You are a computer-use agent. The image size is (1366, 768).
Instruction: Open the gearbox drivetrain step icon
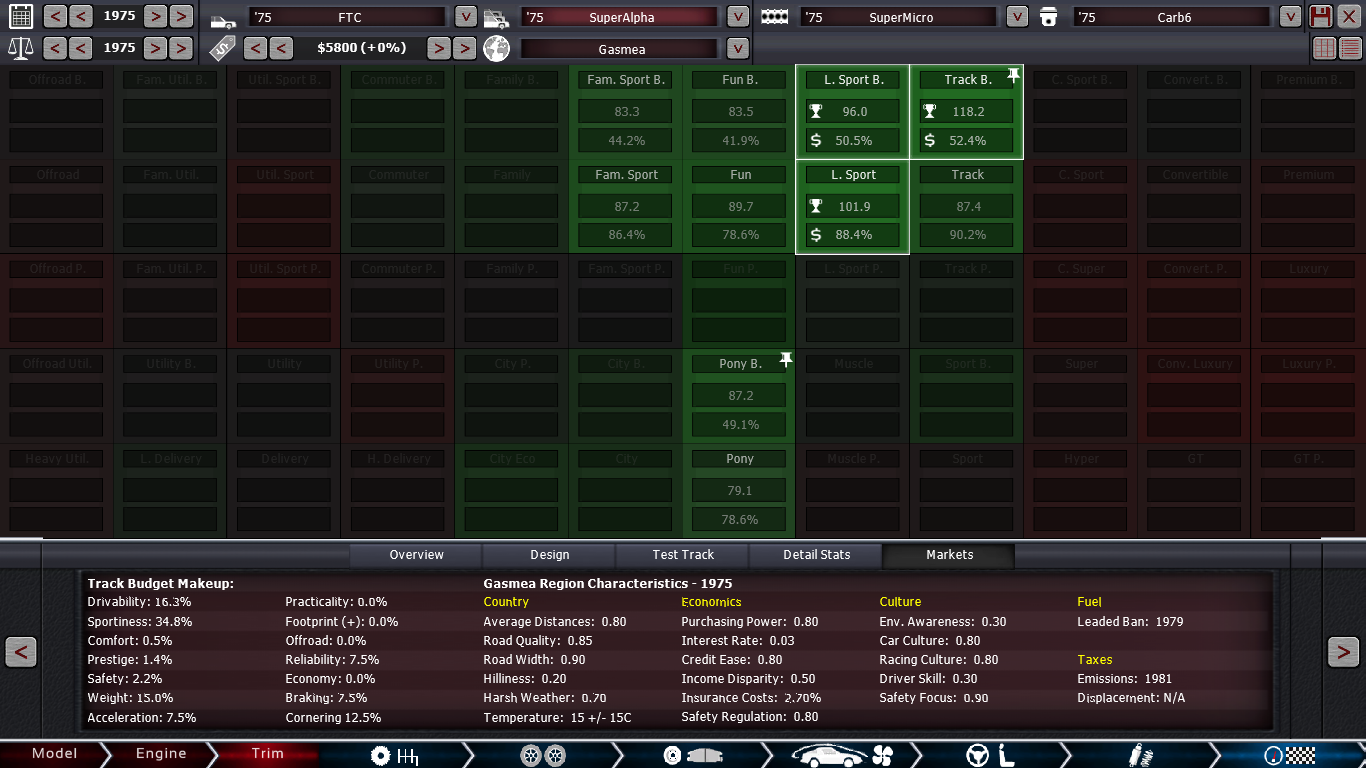(394, 755)
